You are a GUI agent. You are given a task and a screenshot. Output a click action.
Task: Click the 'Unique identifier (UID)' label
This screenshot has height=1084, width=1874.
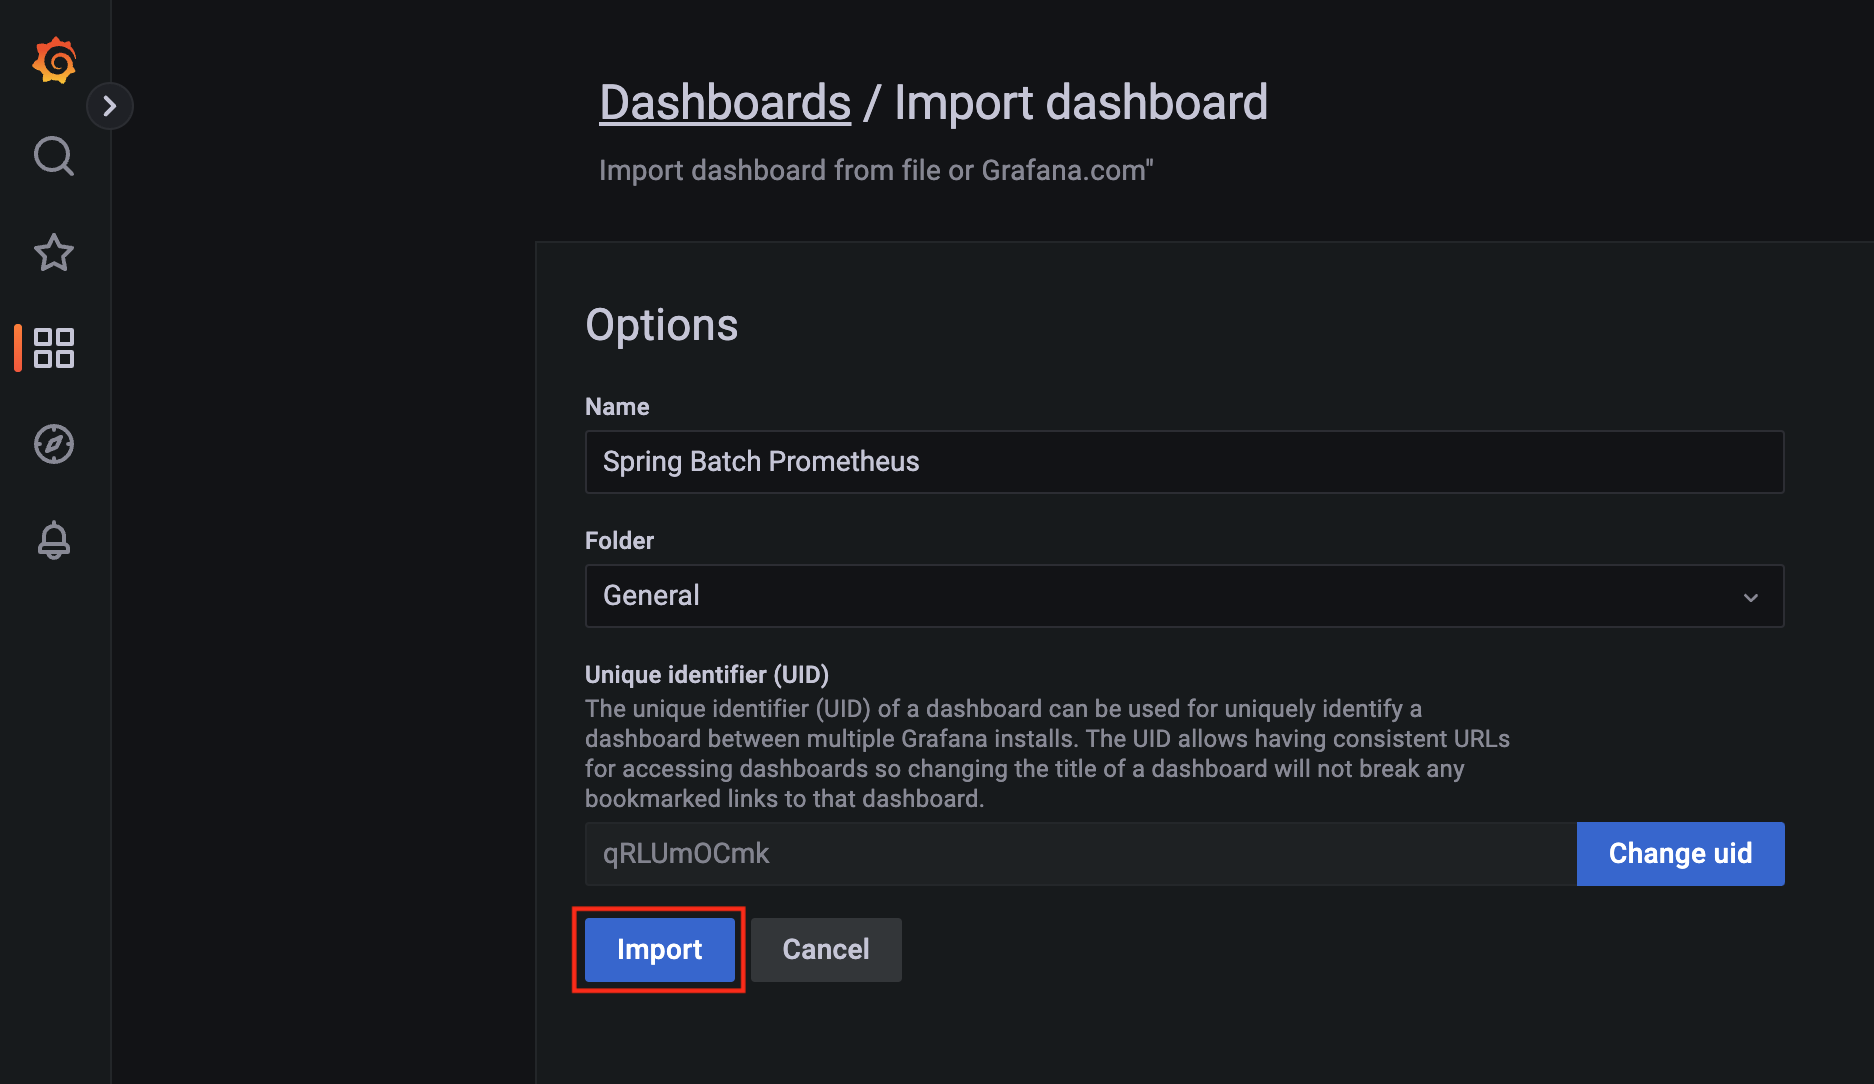click(x=707, y=675)
